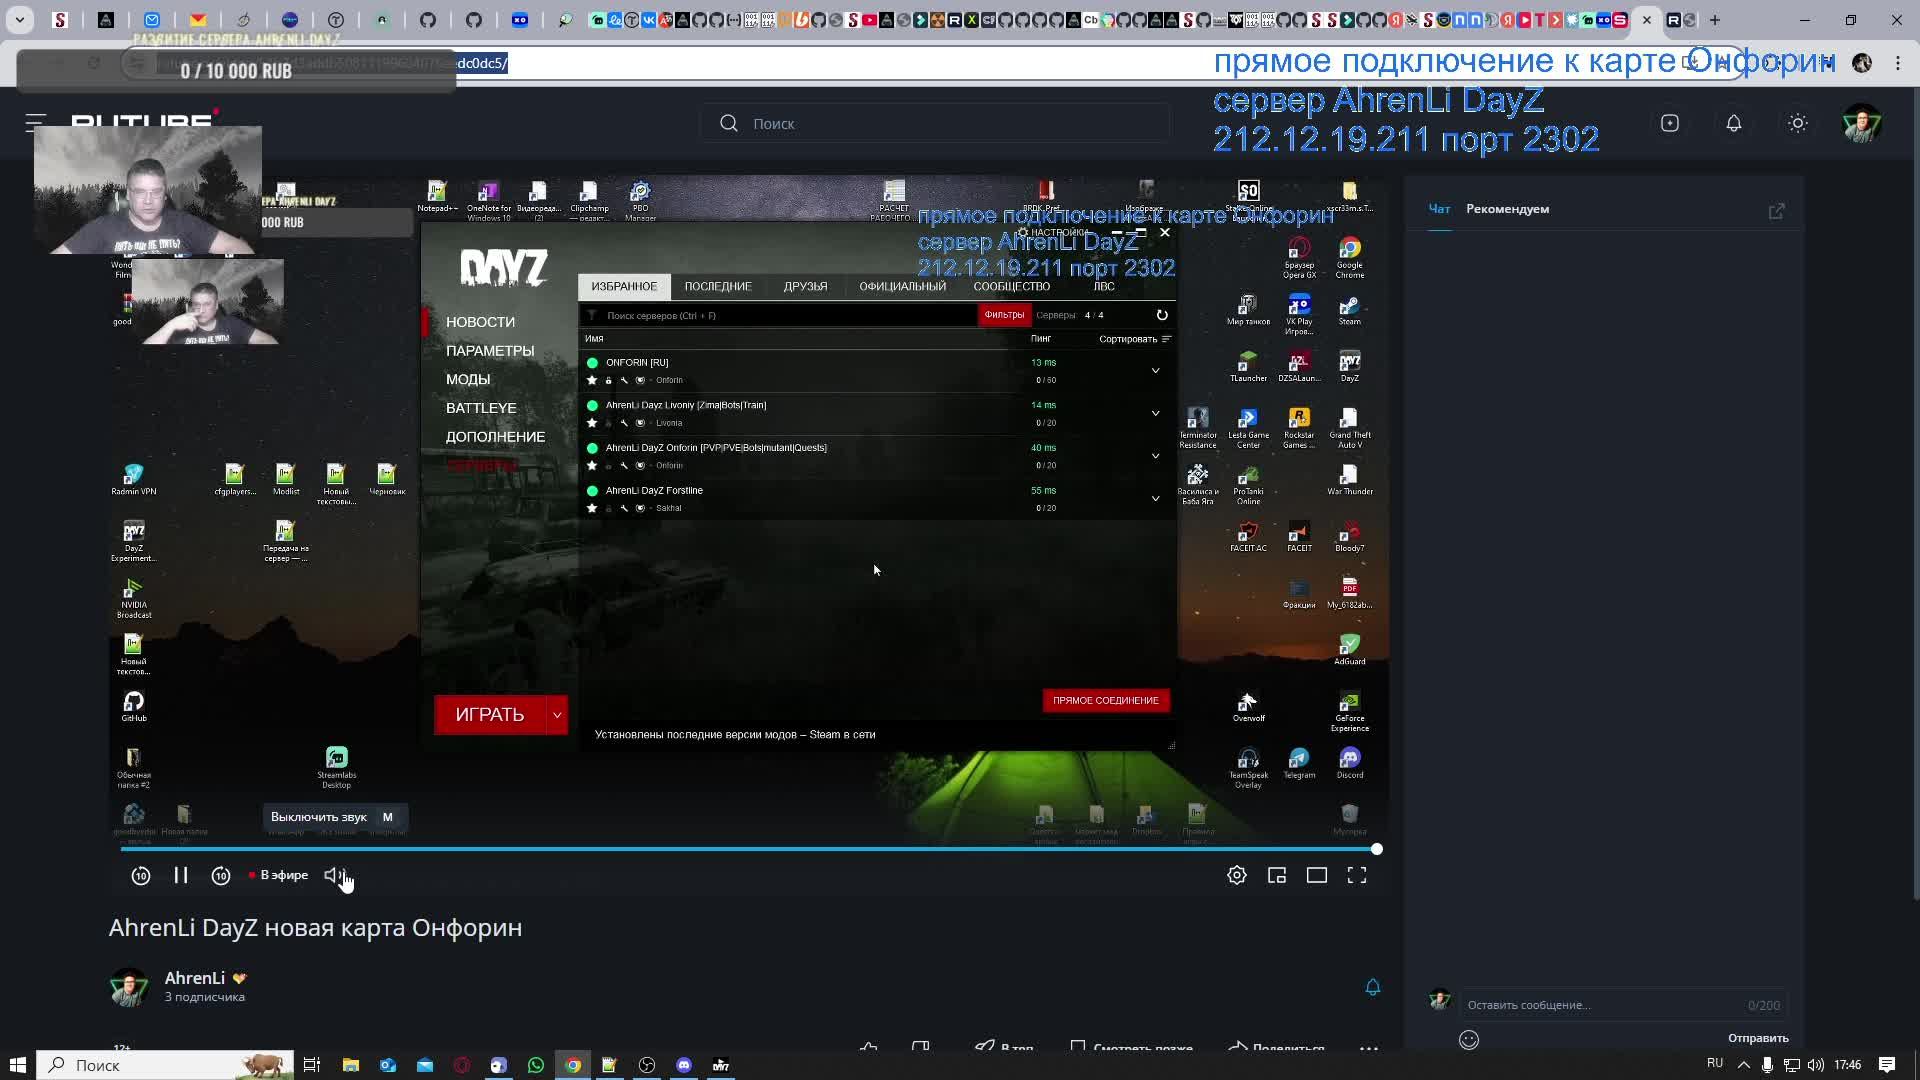Switch to the Рекомендуем tab
Screen dimensions: 1920x1080
1507,209
